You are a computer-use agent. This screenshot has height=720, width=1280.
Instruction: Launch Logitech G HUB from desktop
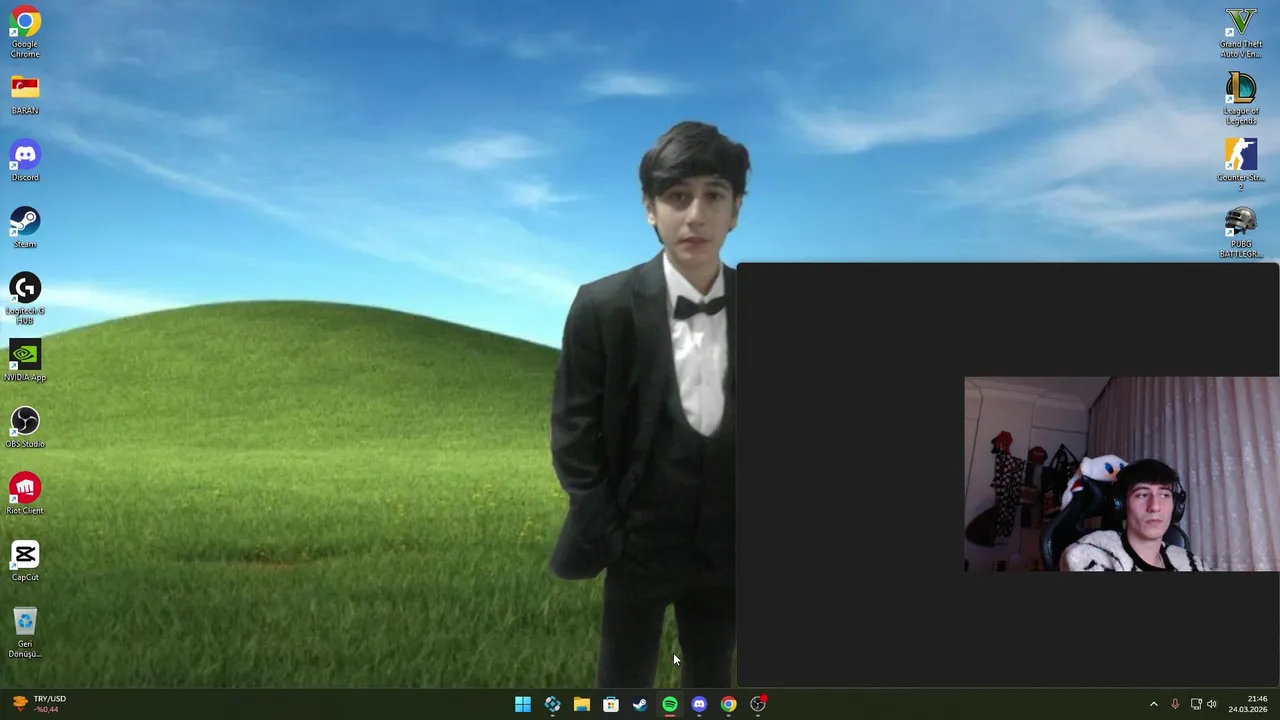[25, 299]
